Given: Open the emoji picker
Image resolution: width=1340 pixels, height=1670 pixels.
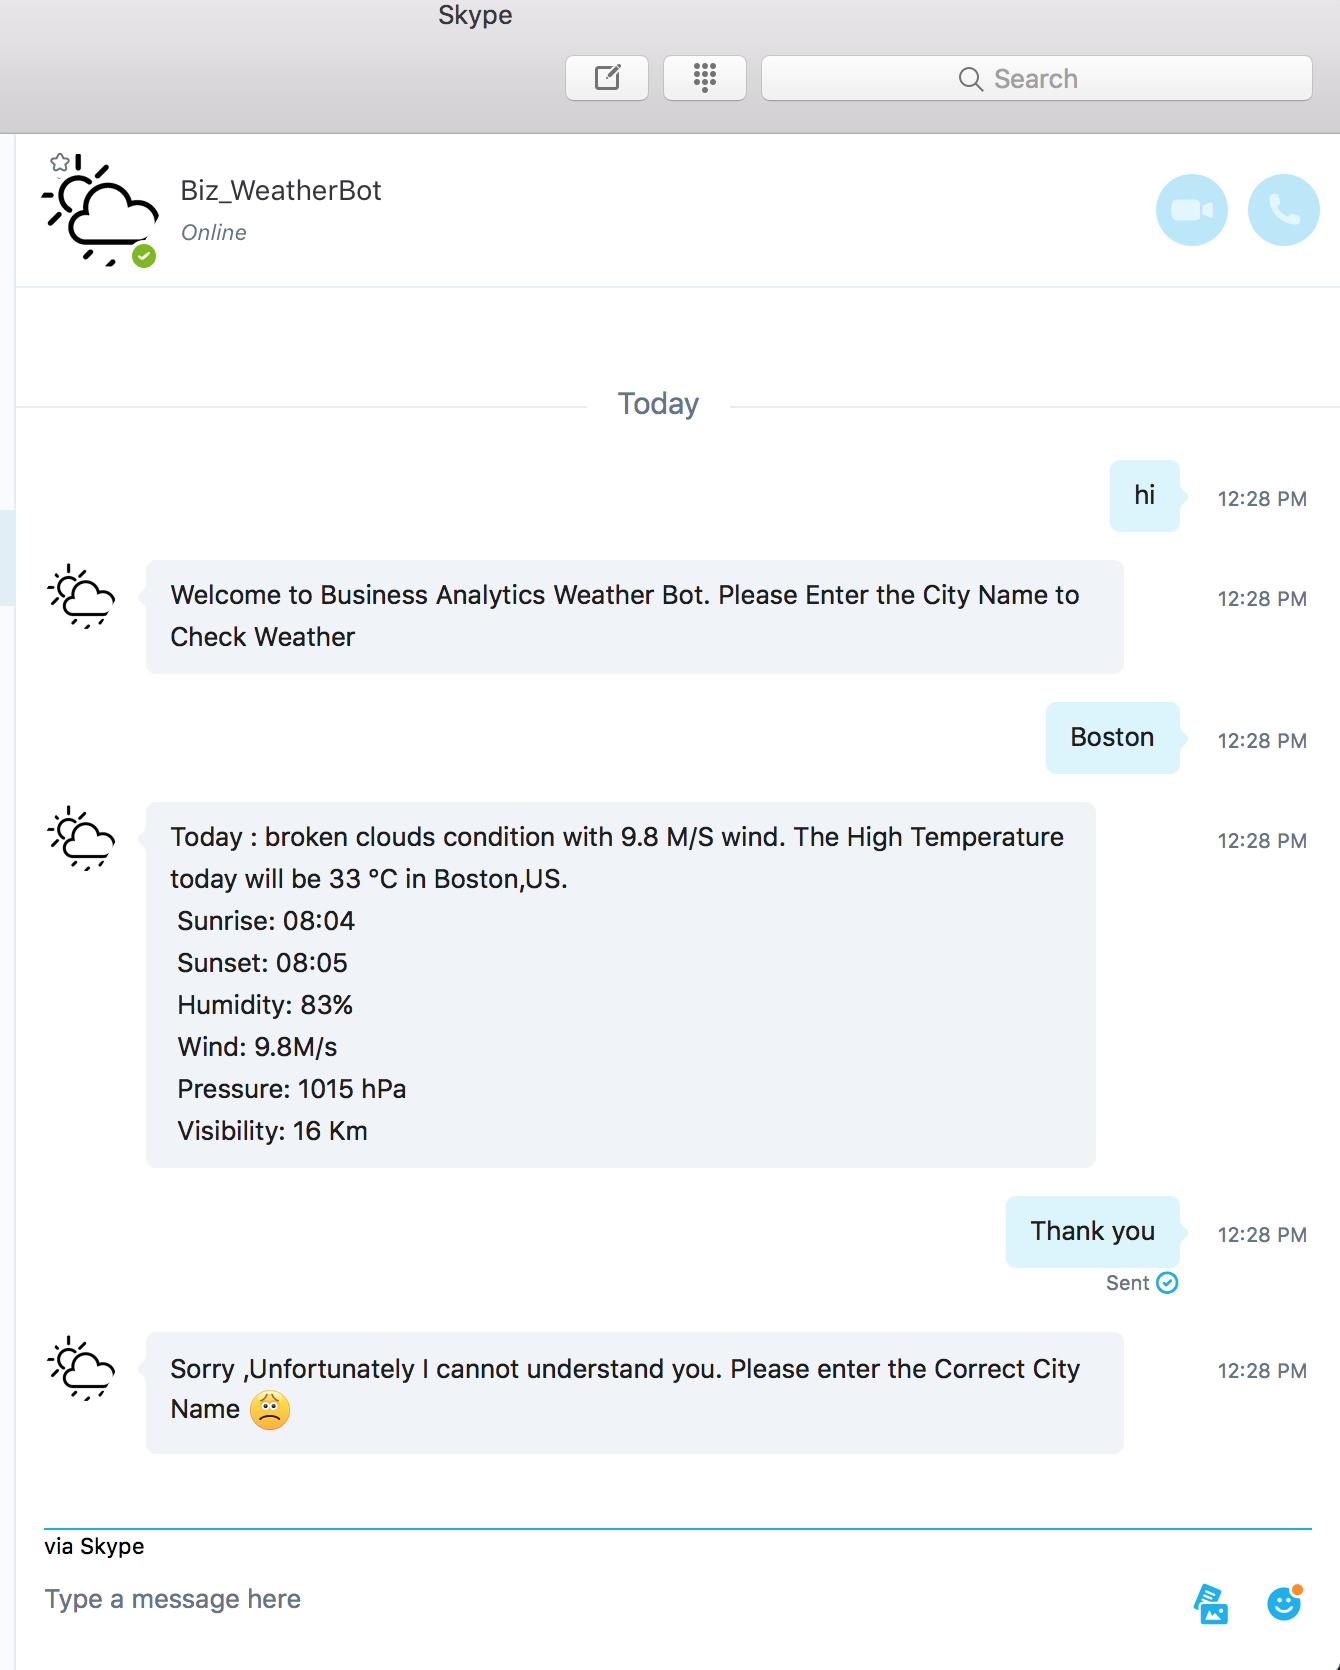Looking at the screenshot, I should click(1285, 1603).
